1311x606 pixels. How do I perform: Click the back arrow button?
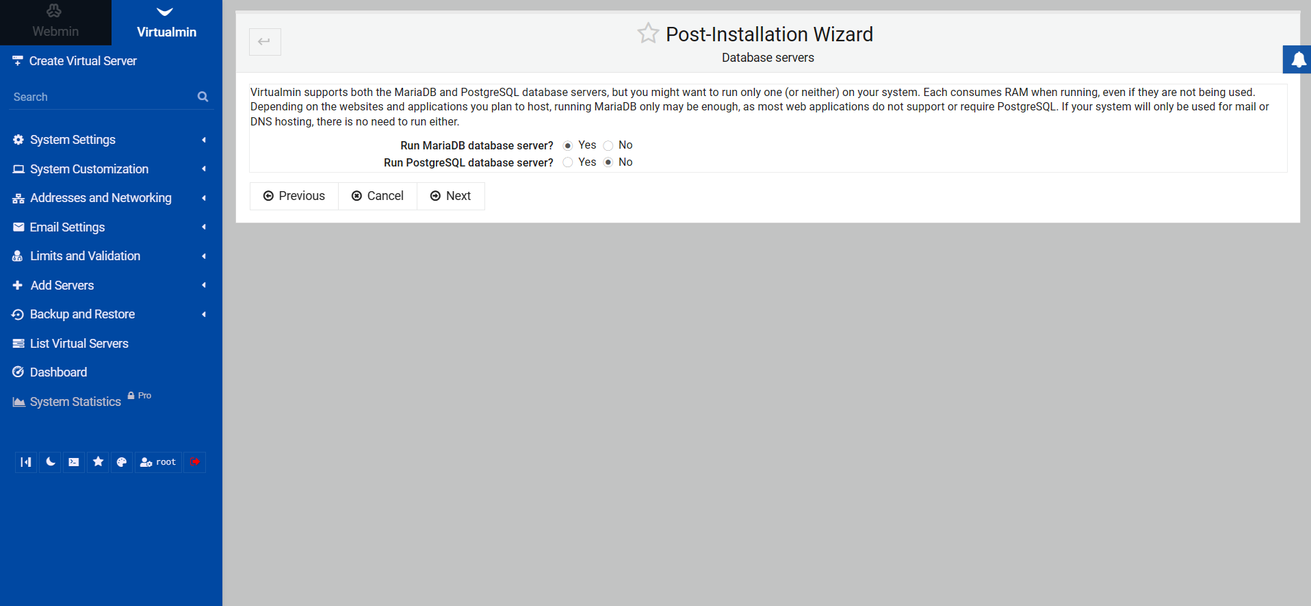click(265, 42)
